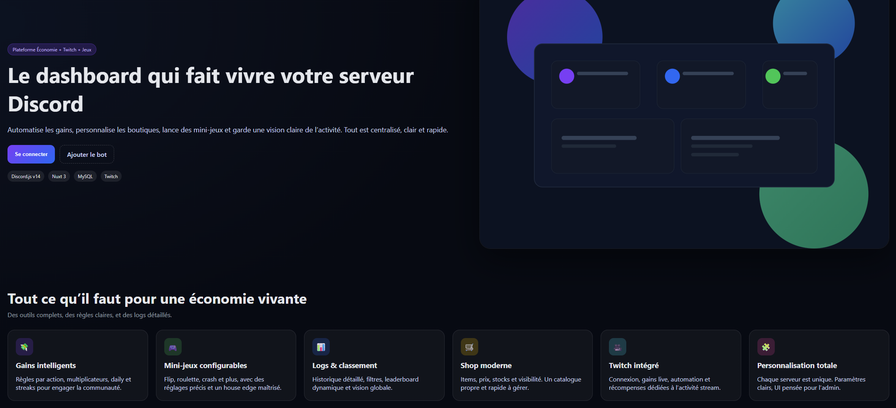Select the Discord.js v14 tag
Screen dimensions: 896x408
(x=25, y=176)
